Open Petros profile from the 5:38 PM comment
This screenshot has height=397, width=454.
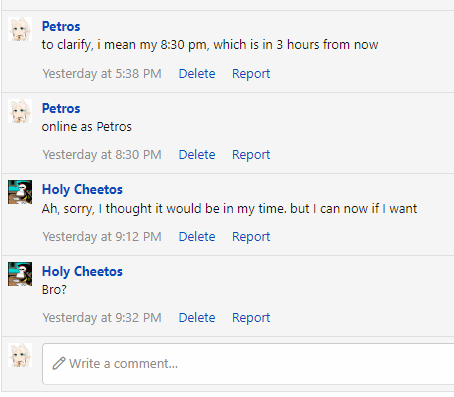point(61,26)
